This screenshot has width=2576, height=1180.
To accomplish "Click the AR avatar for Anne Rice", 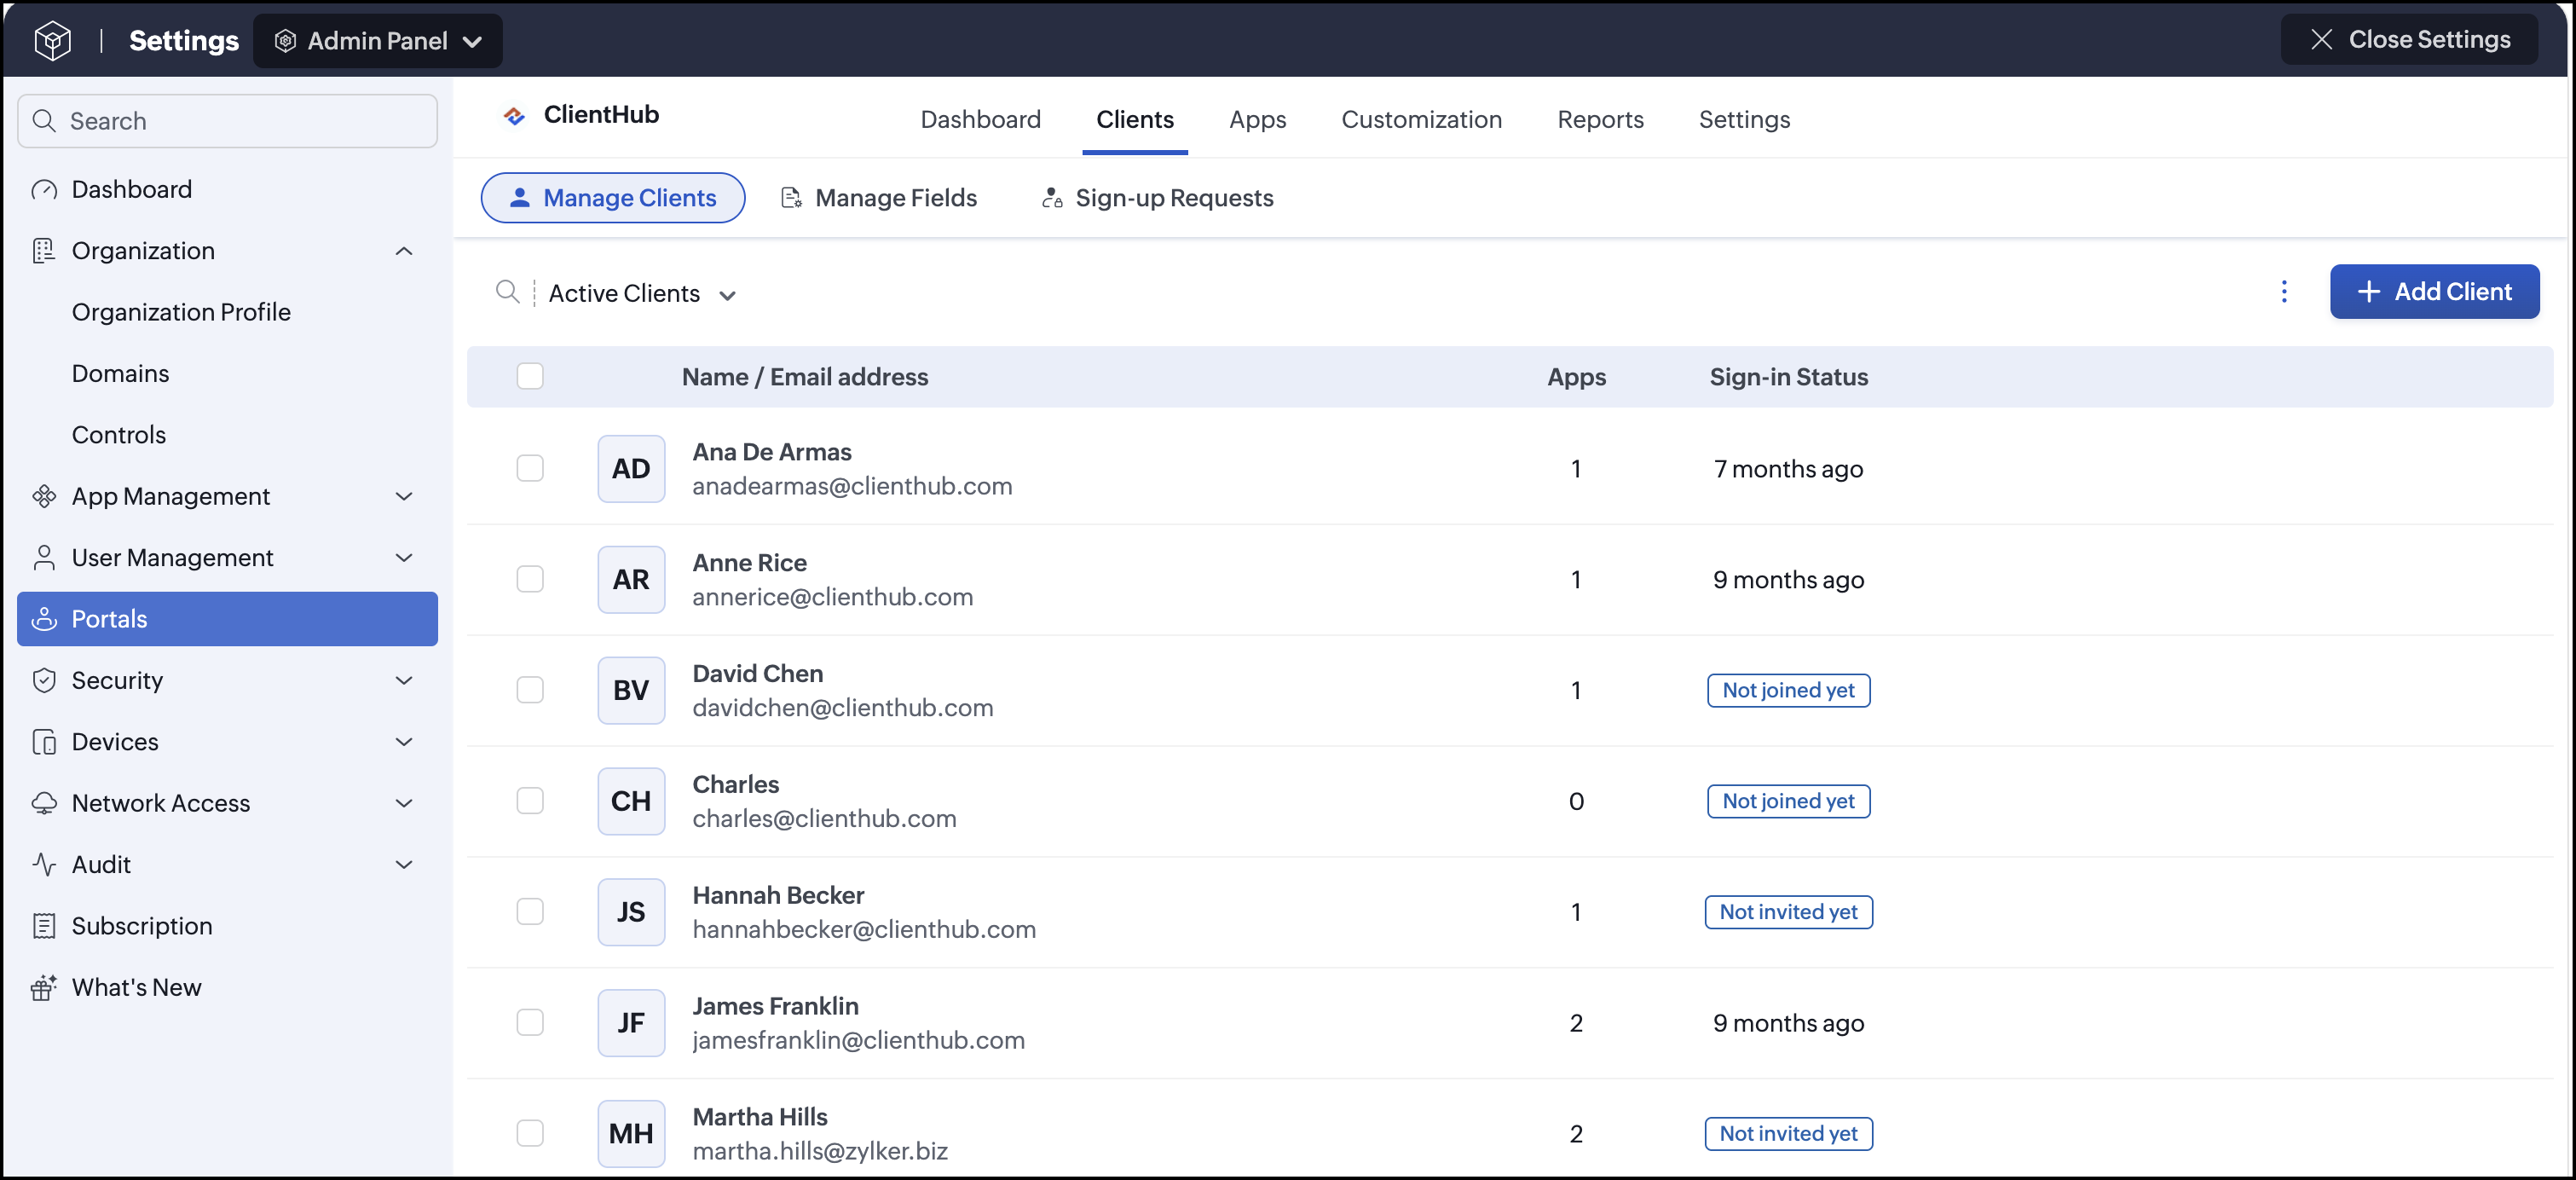I will 631,580.
